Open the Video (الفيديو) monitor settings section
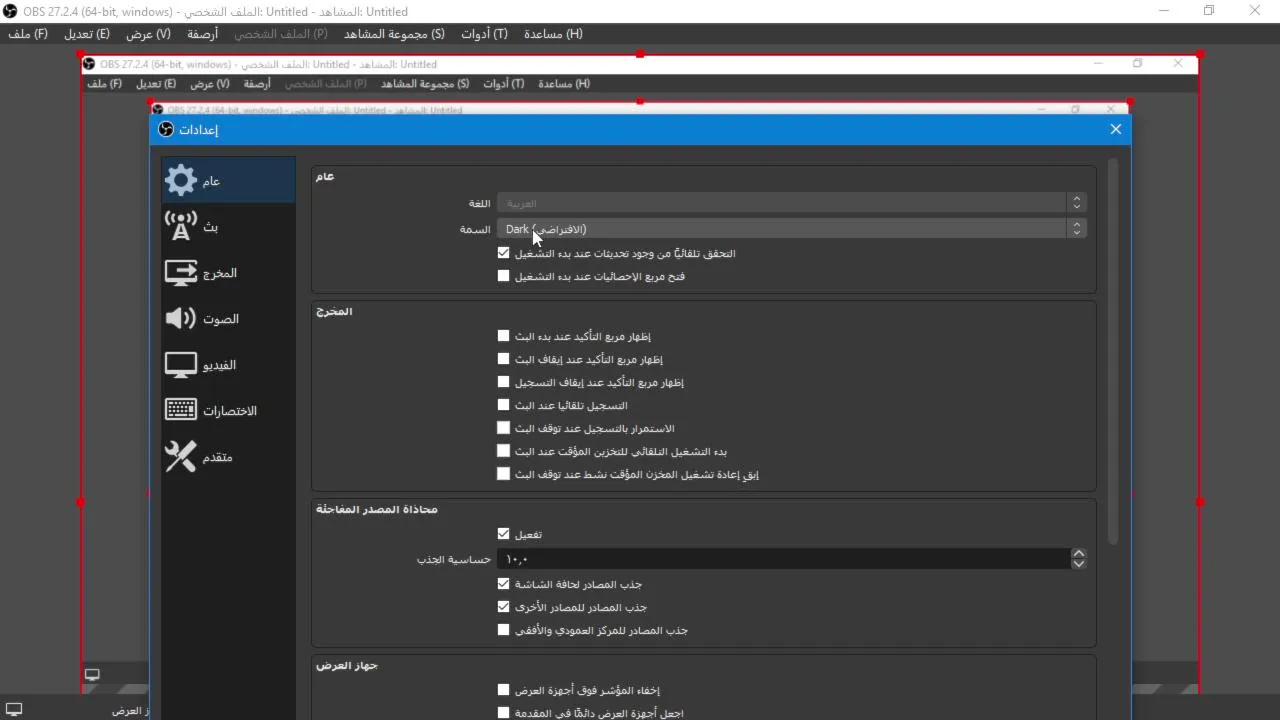1280x720 pixels. [x=229, y=365]
